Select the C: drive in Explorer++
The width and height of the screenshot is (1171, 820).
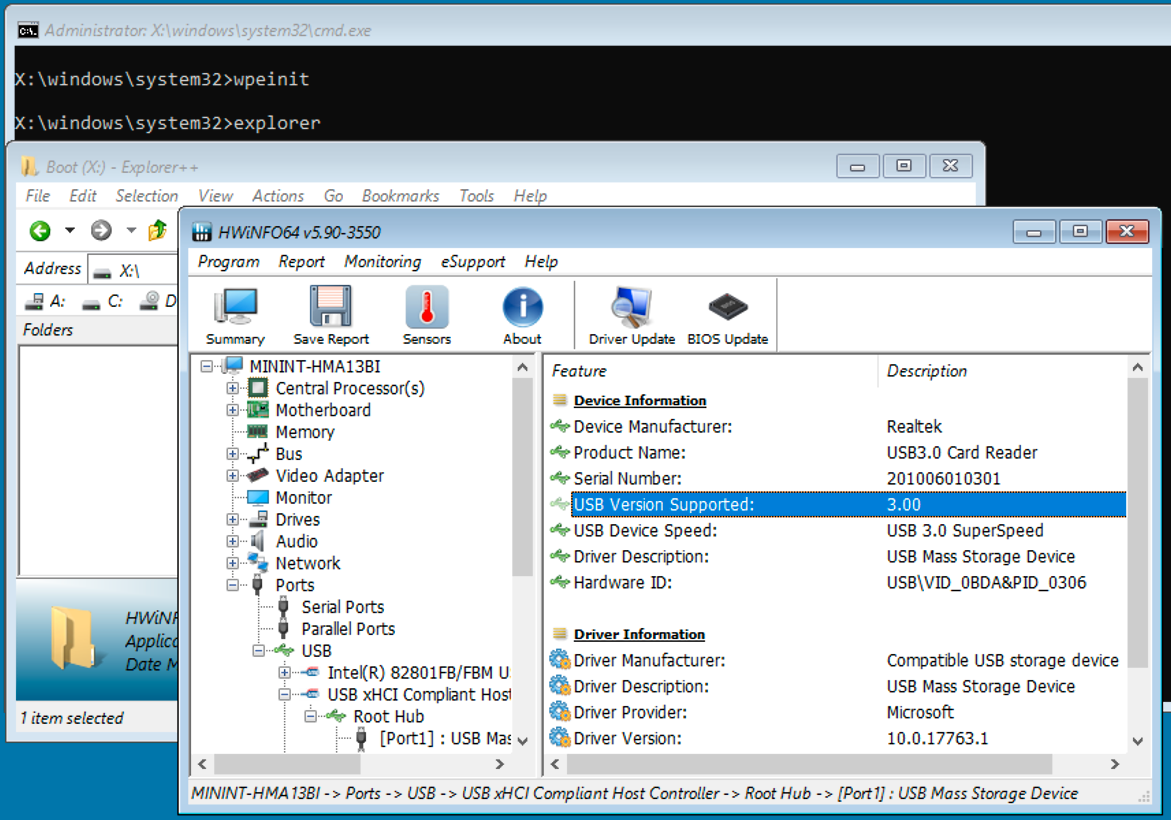coord(102,301)
